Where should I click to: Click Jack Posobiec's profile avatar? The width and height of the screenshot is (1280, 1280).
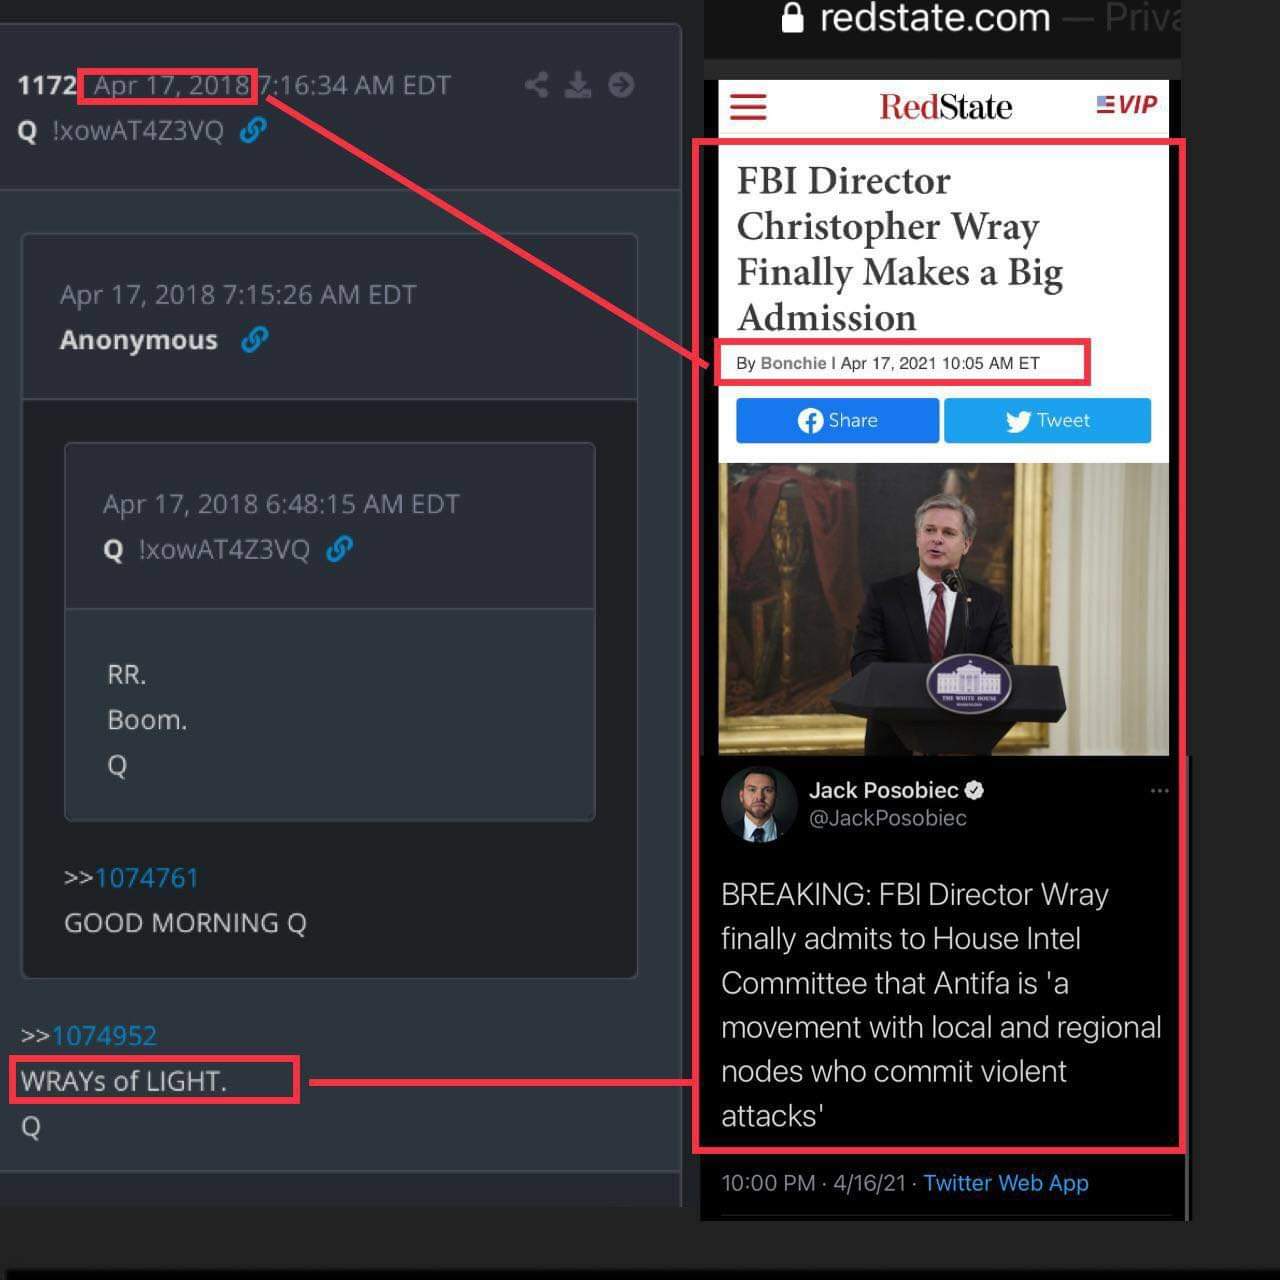[x=759, y=805]
